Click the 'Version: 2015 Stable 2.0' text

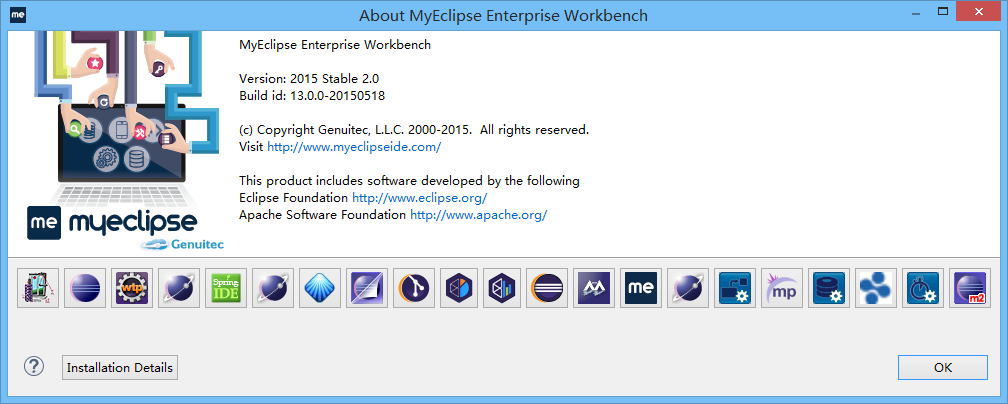coord(309,79)
